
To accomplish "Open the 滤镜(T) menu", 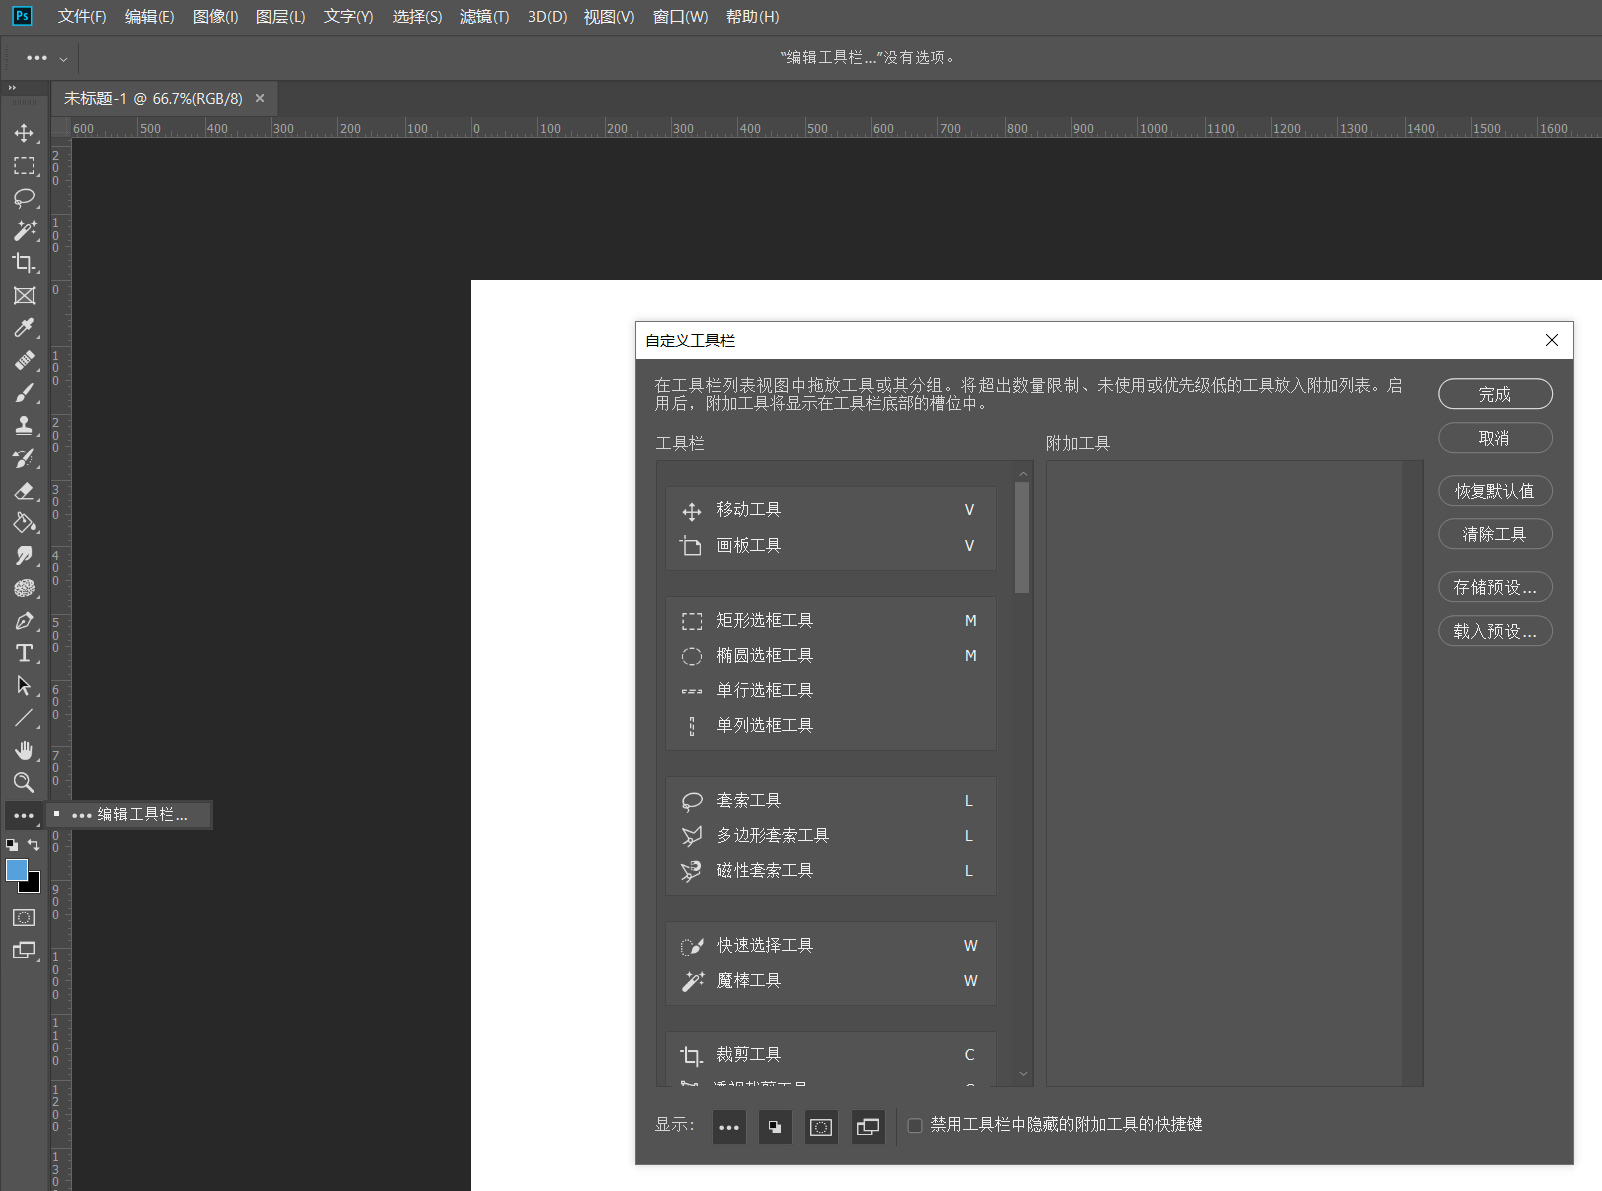I will click(x=484, y=17).
